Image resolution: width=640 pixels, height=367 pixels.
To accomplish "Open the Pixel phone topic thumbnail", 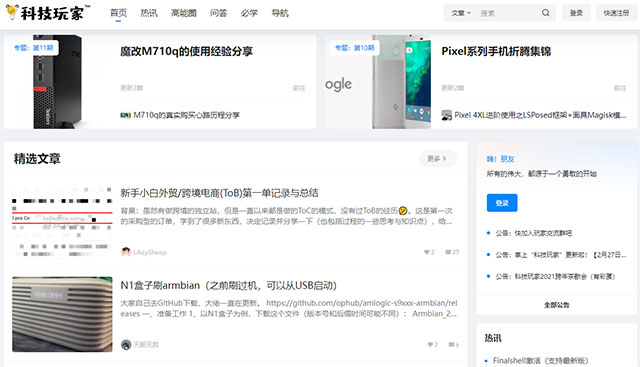I will pyautogui.click(x=378, y=82).
